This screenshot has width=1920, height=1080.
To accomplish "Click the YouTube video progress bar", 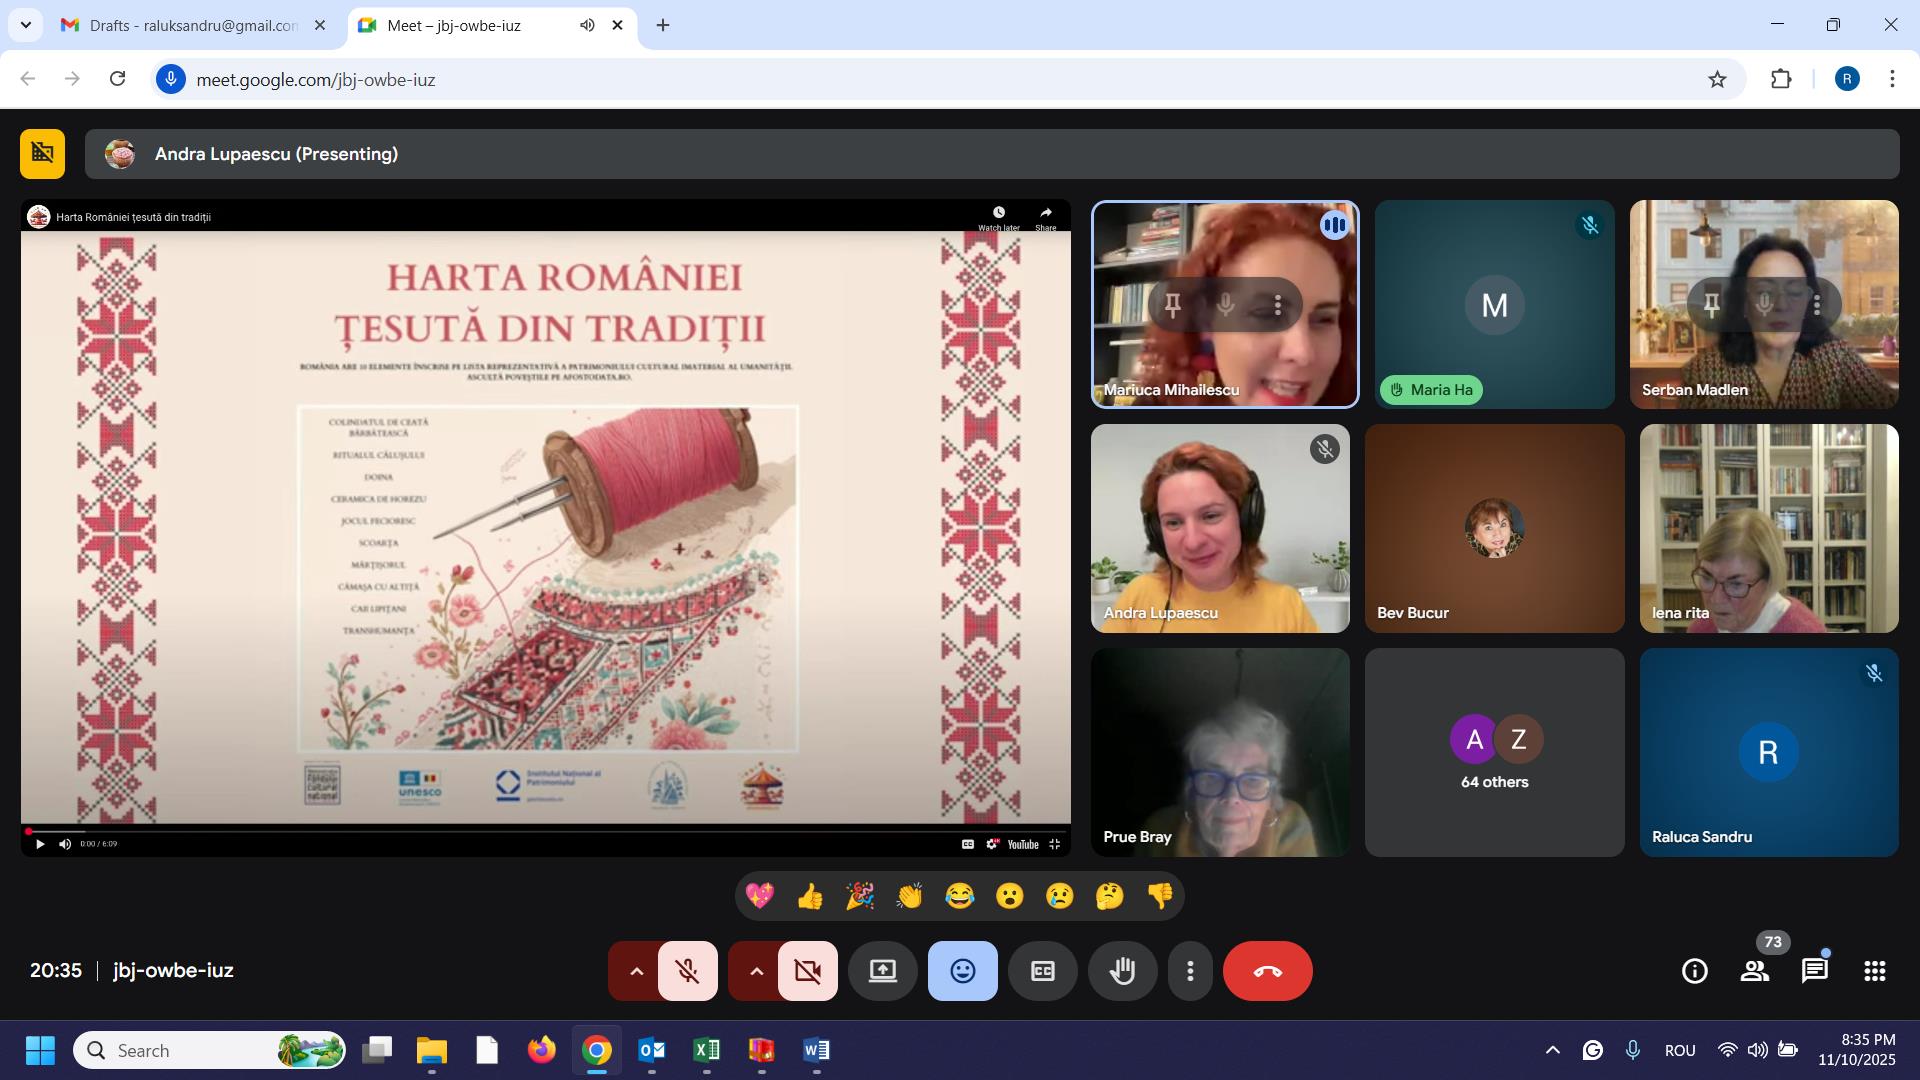I will click(x=545, y=831).
